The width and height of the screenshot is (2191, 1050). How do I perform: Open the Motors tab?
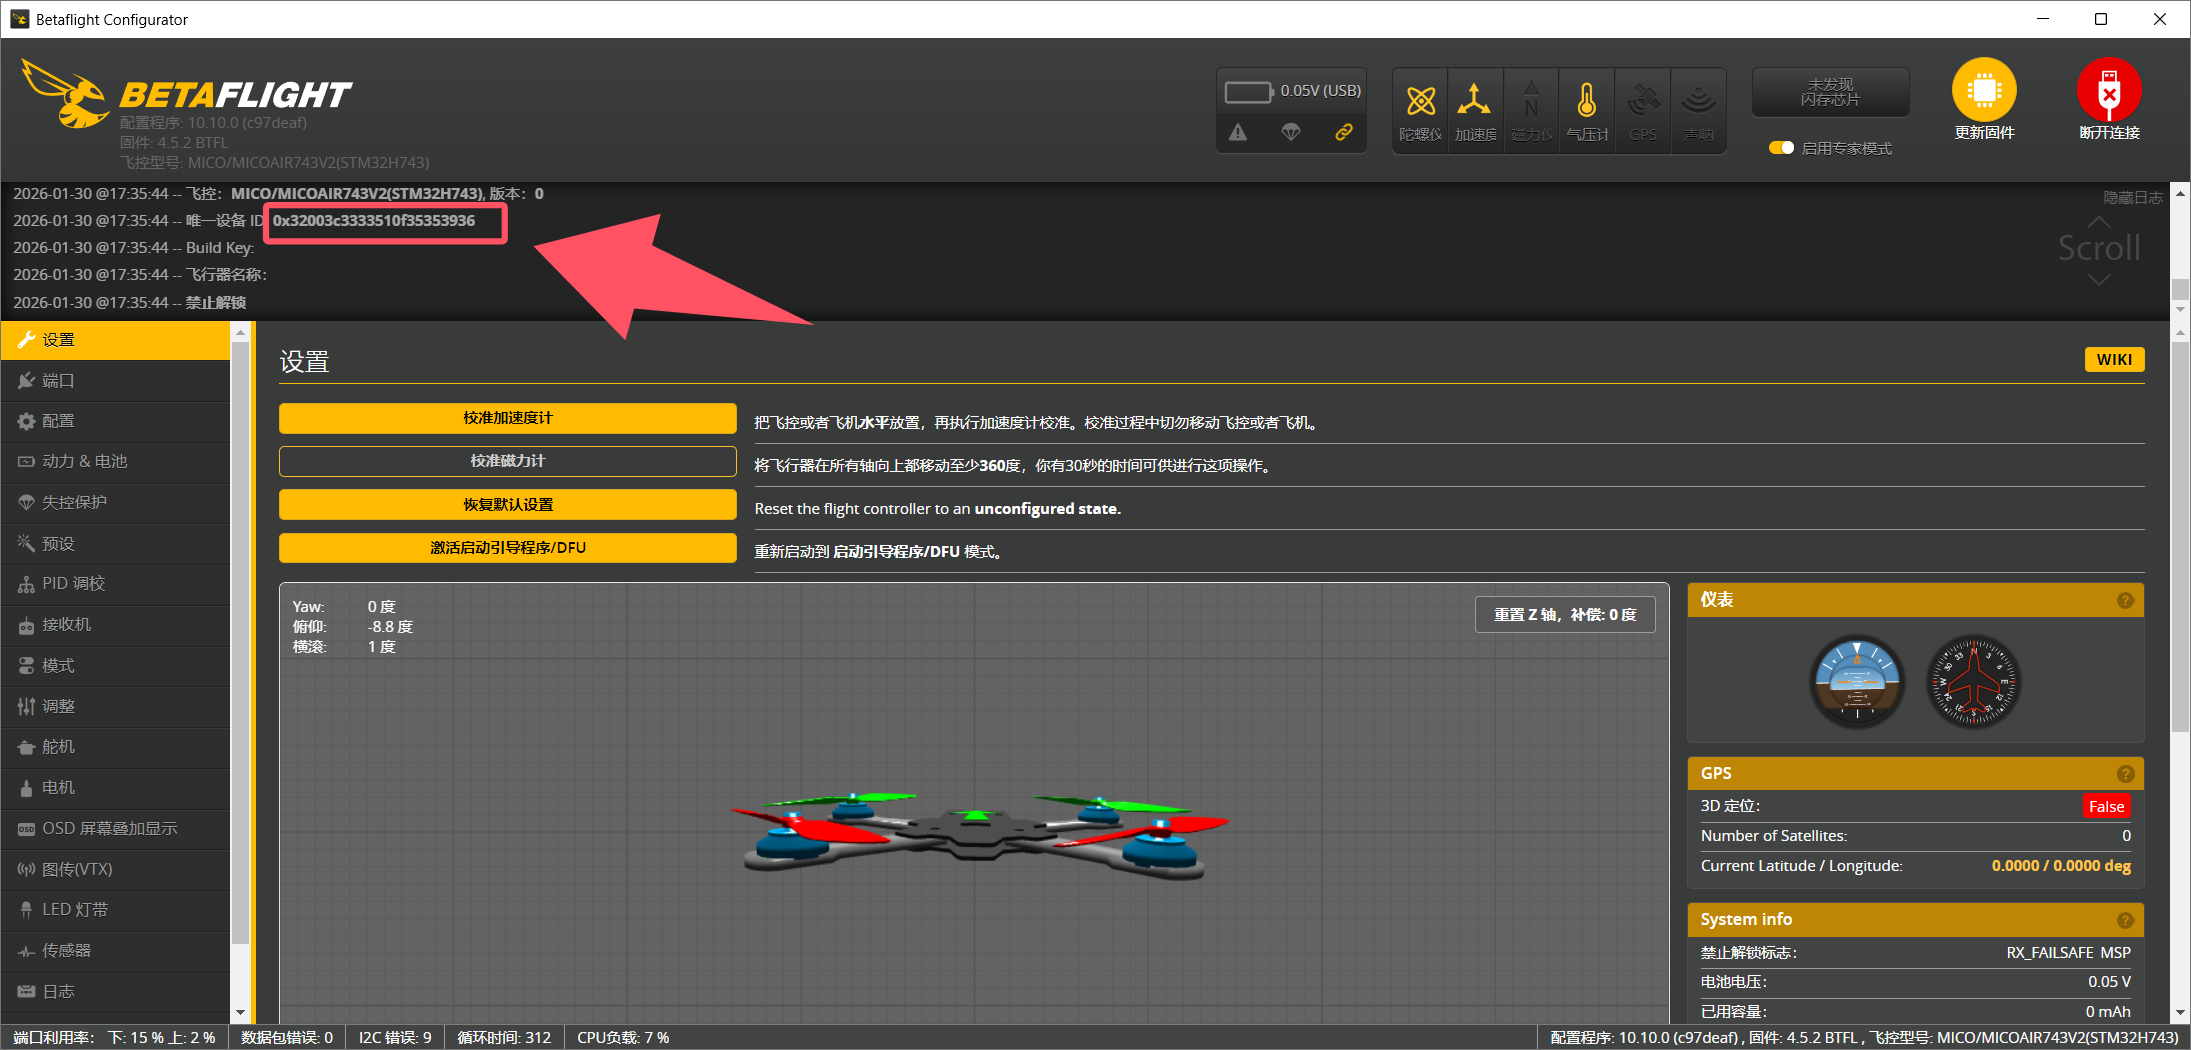[x=58, y=788]
